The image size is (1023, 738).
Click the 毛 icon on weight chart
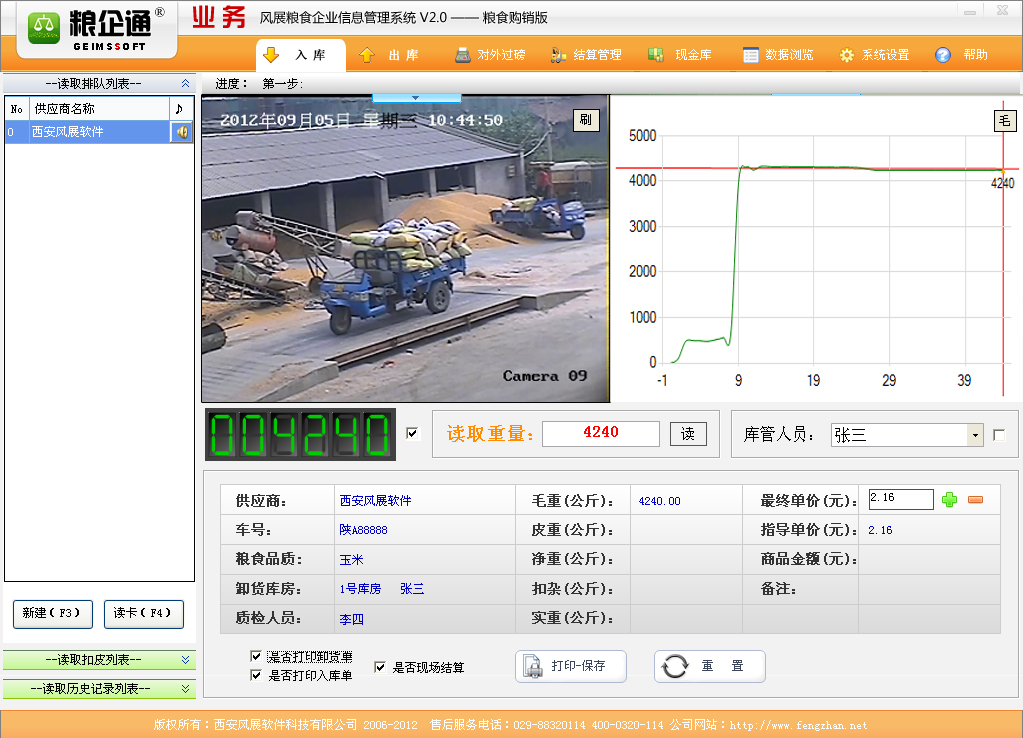1004,121
